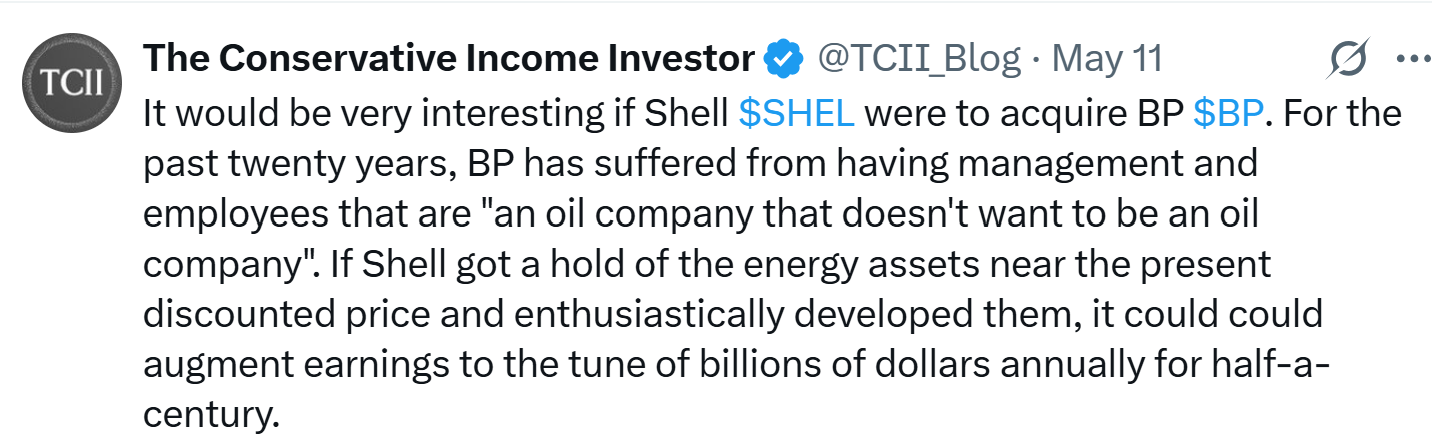Viewport: 1432px width, 445px height.
Task: Open The Conservative Income Investor profile name
Action: tap(449, 60)
